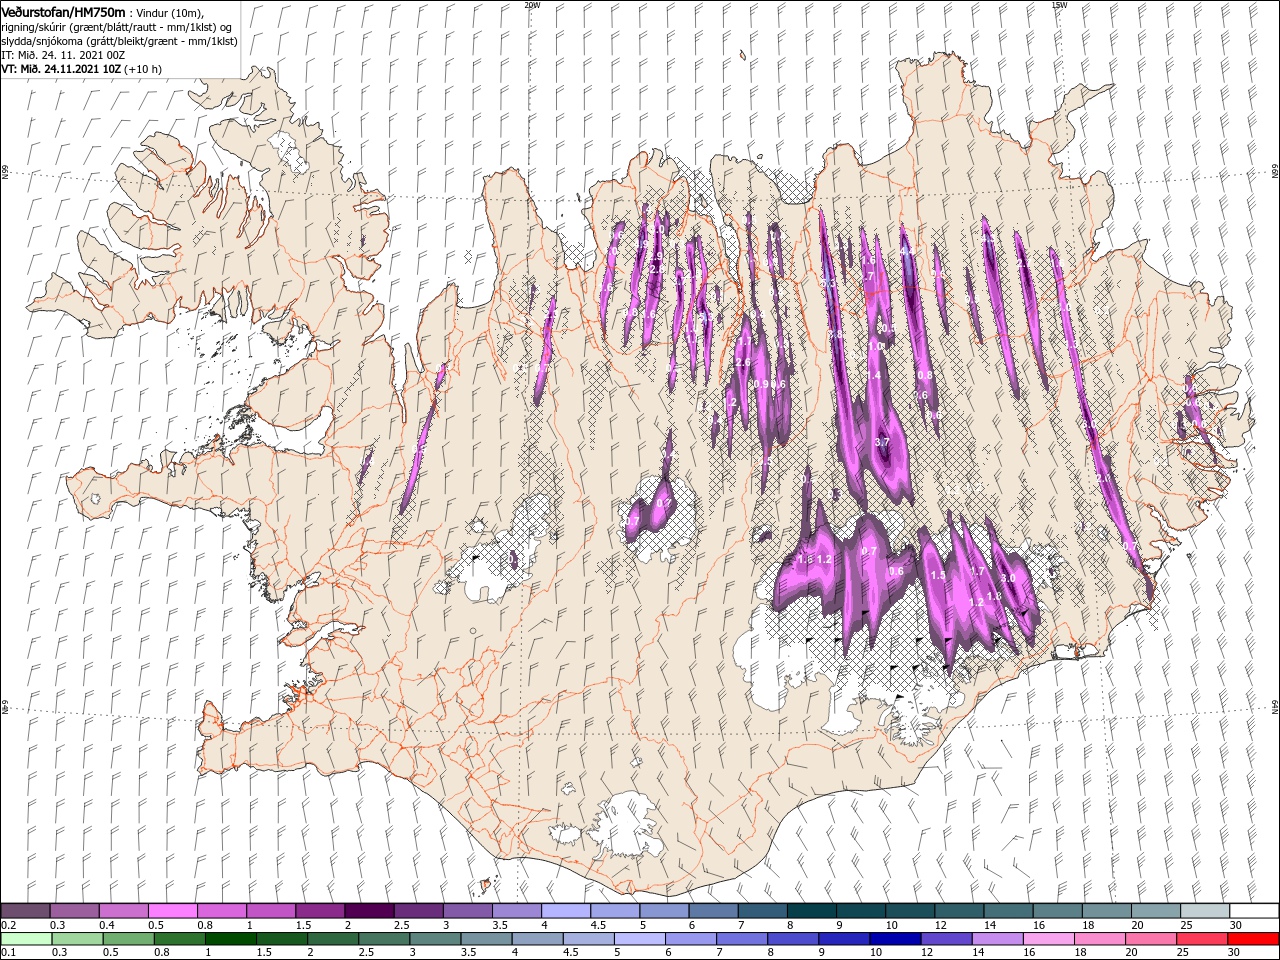The image size is (1280, 960).
Task: Pick the pale grey top-row swatch starting at 25
Action: pyautogui.click(x=1203, y=910)
